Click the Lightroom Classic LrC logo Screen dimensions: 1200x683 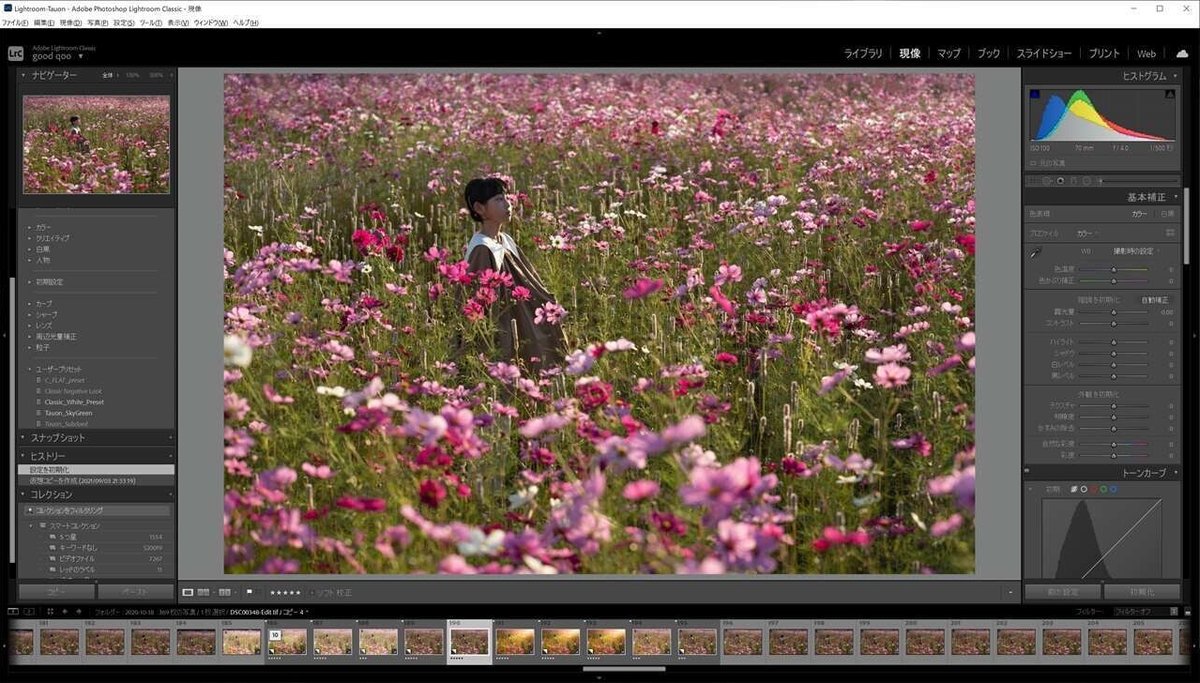coord(15,53)
